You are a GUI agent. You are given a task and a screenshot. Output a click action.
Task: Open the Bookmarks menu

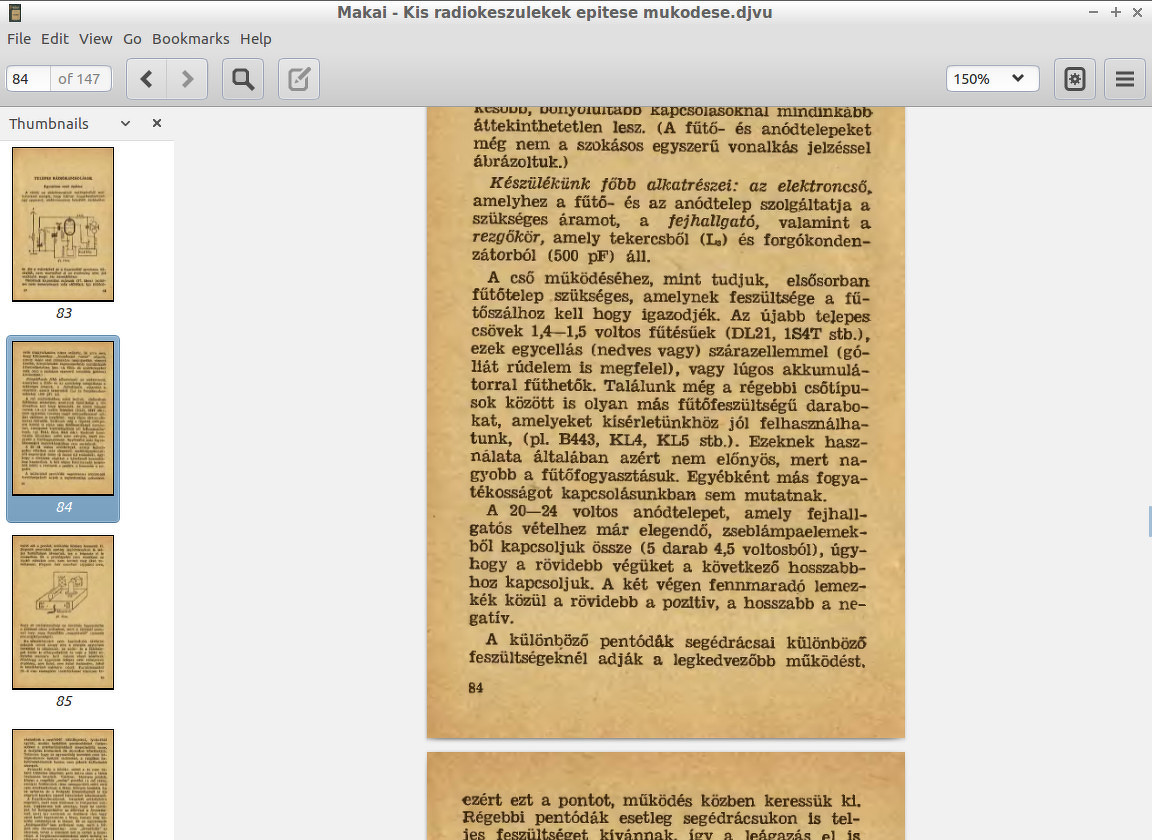190,39
